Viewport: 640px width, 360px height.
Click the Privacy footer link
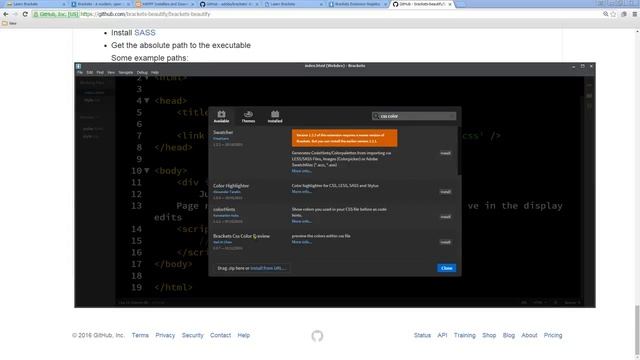pos(165,335)
